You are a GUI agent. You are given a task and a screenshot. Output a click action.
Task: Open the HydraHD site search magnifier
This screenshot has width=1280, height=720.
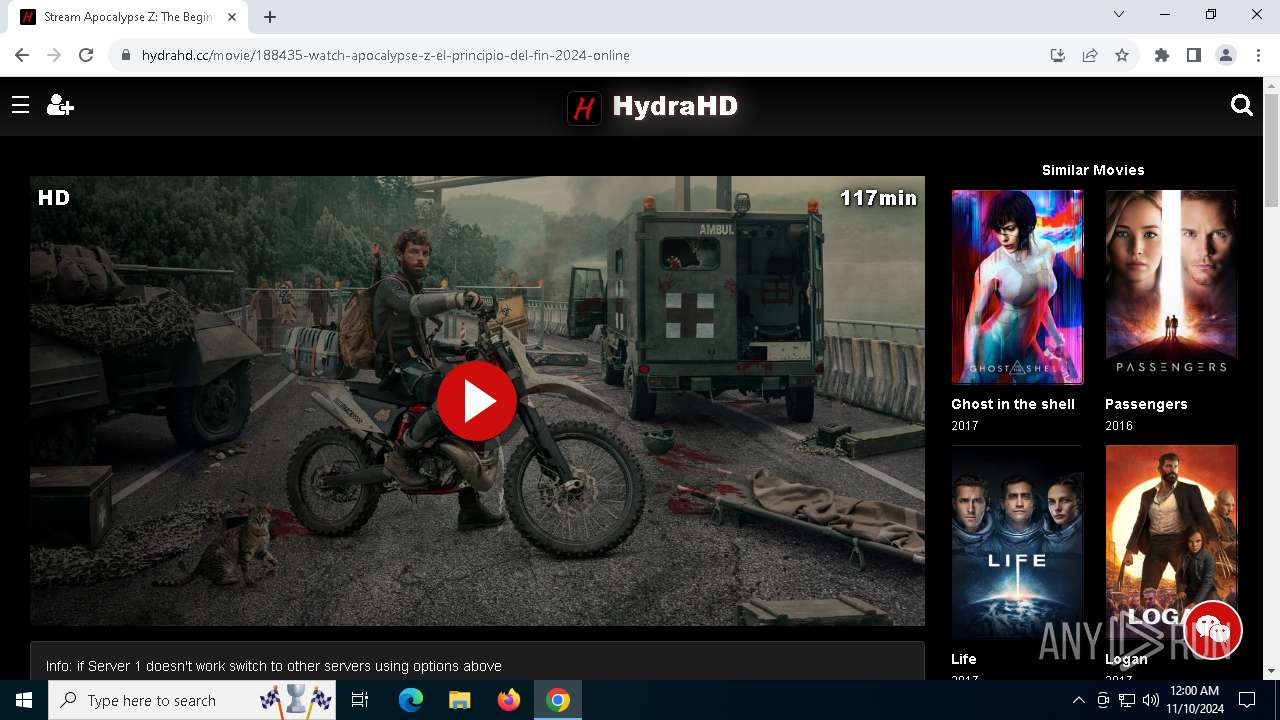tap(1242, 105)
